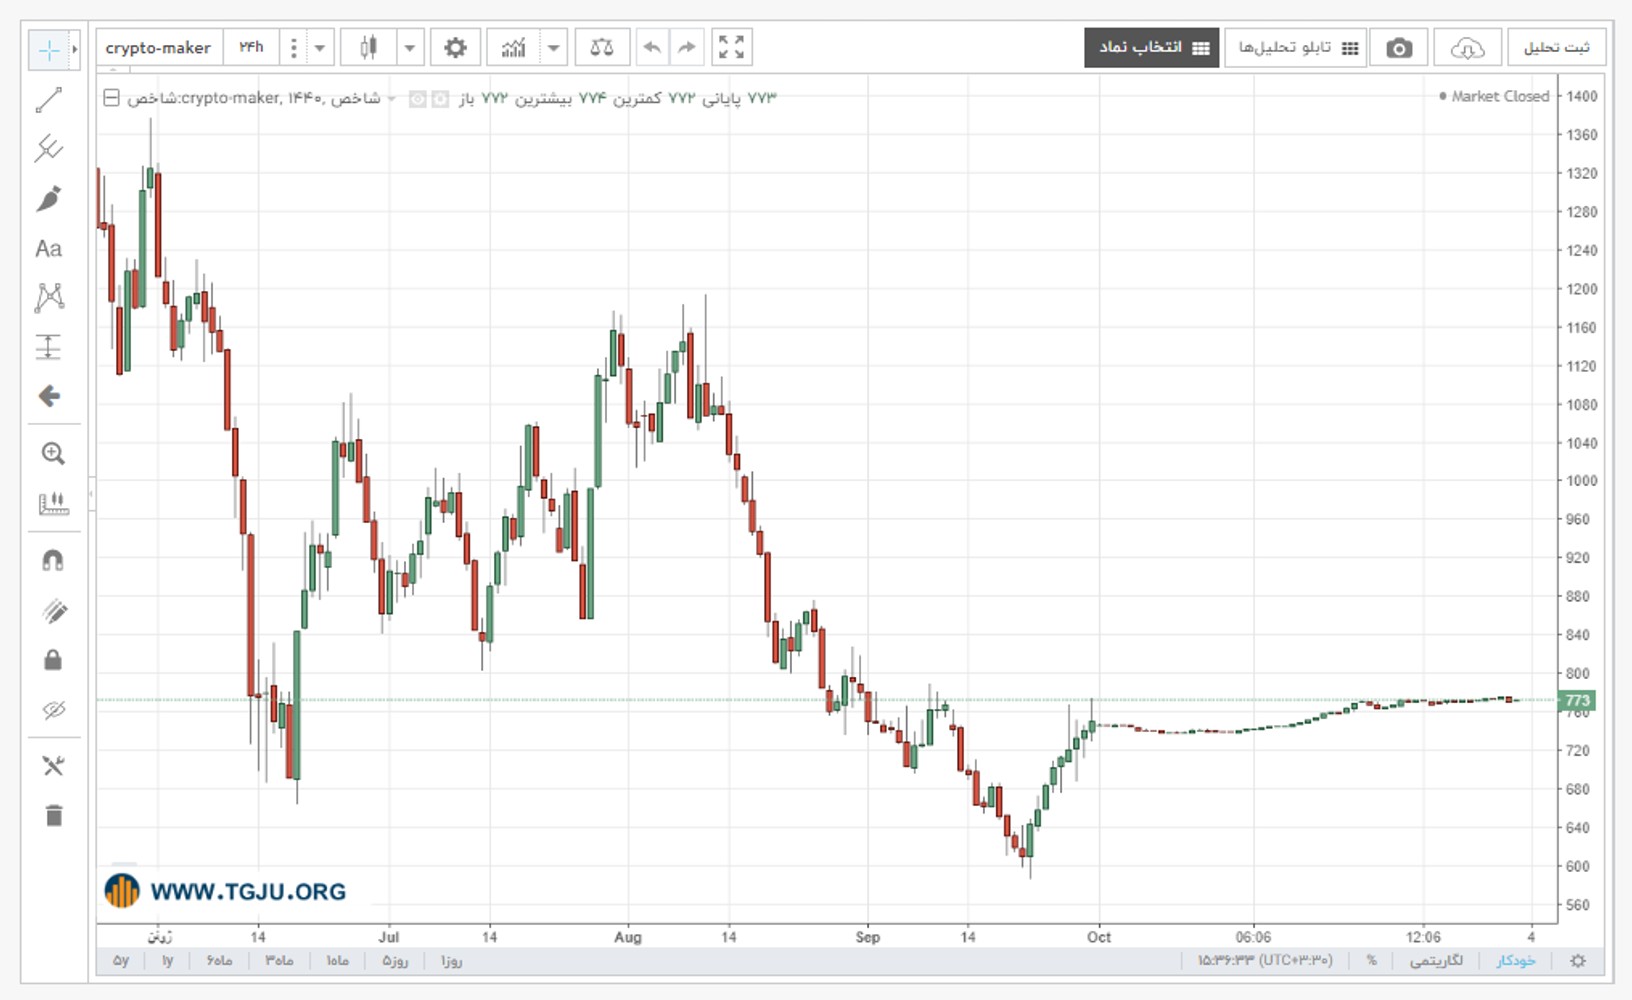The height and width of the screenshot is (1000, 1632).
Task: Click the انتخاب نماد symbol selection button
Action: coord(1152,47)
